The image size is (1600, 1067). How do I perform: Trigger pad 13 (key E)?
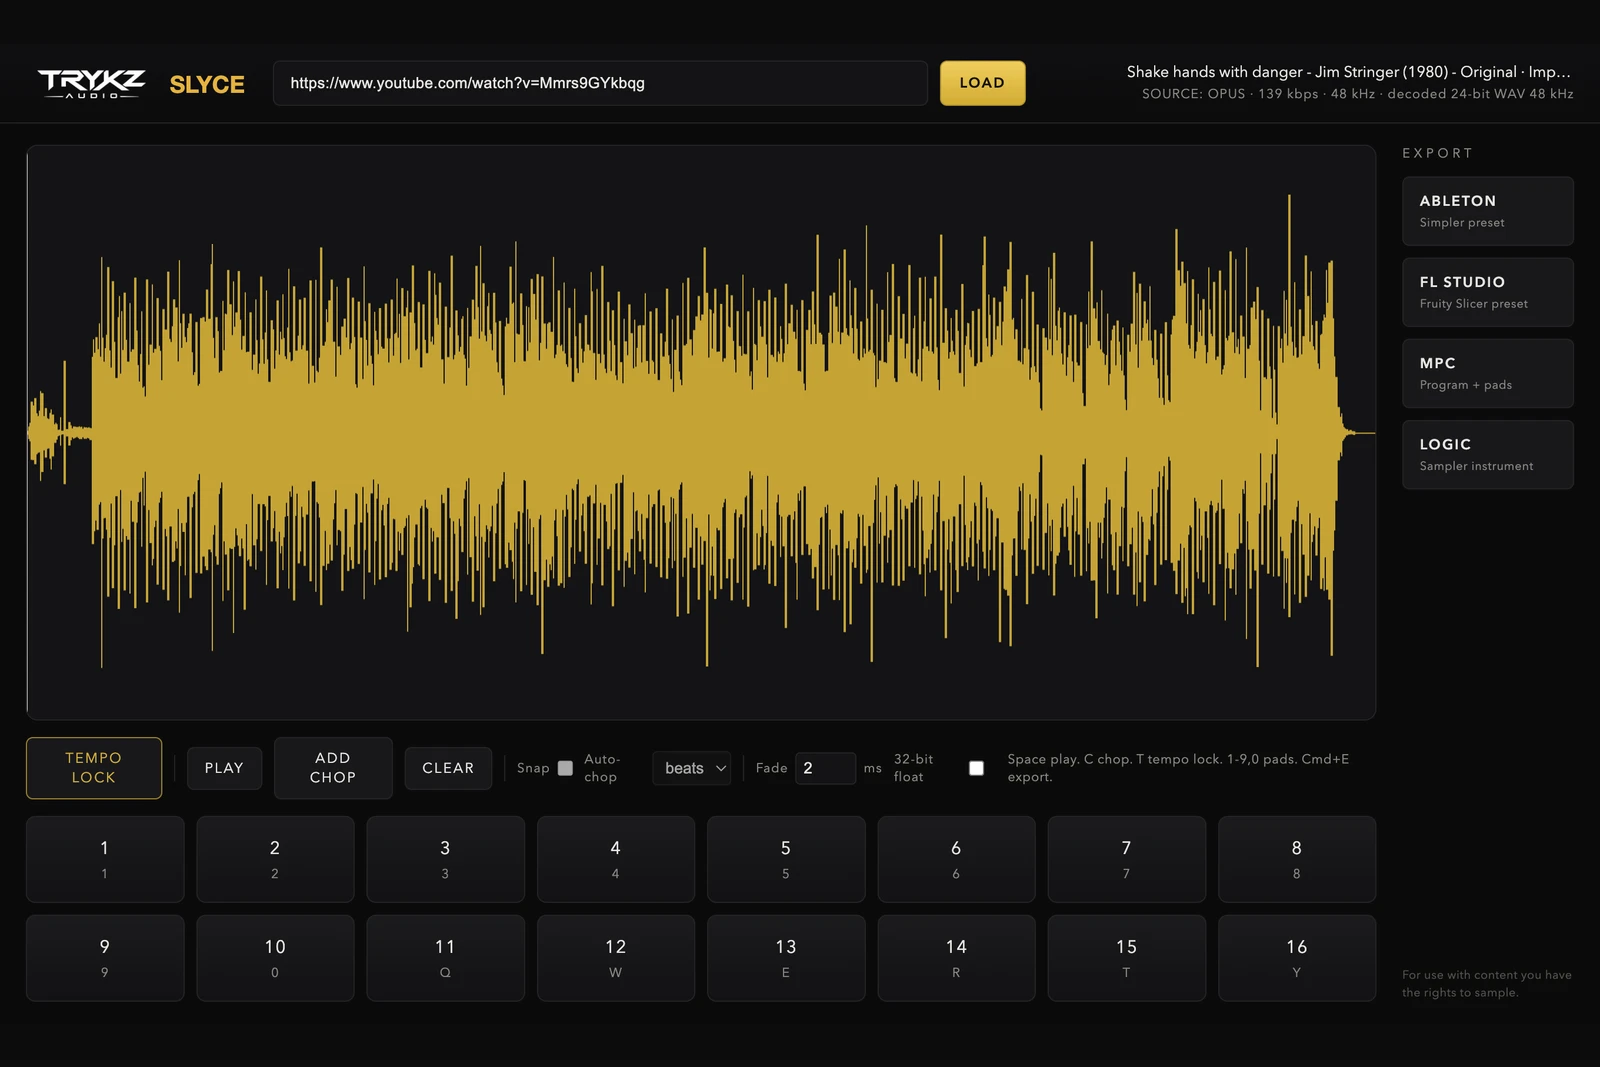click(x=786, y=958)
